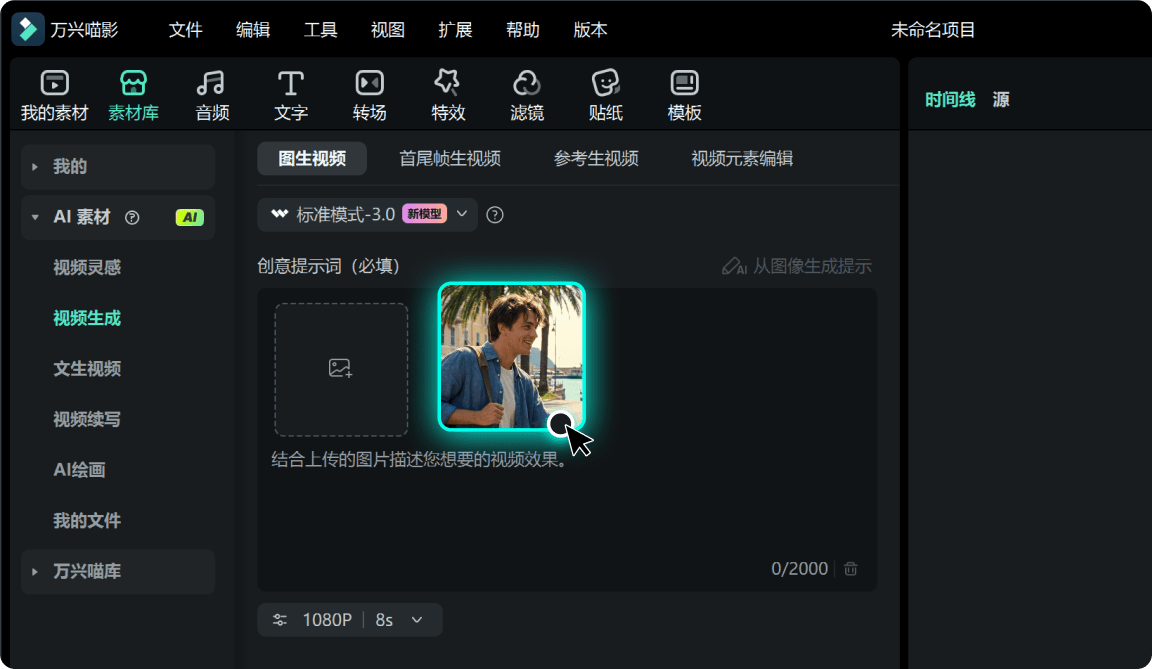The image size is (1152, 669).
Task: Open the 编辑 menu
Action: click(x=253, y=30)
